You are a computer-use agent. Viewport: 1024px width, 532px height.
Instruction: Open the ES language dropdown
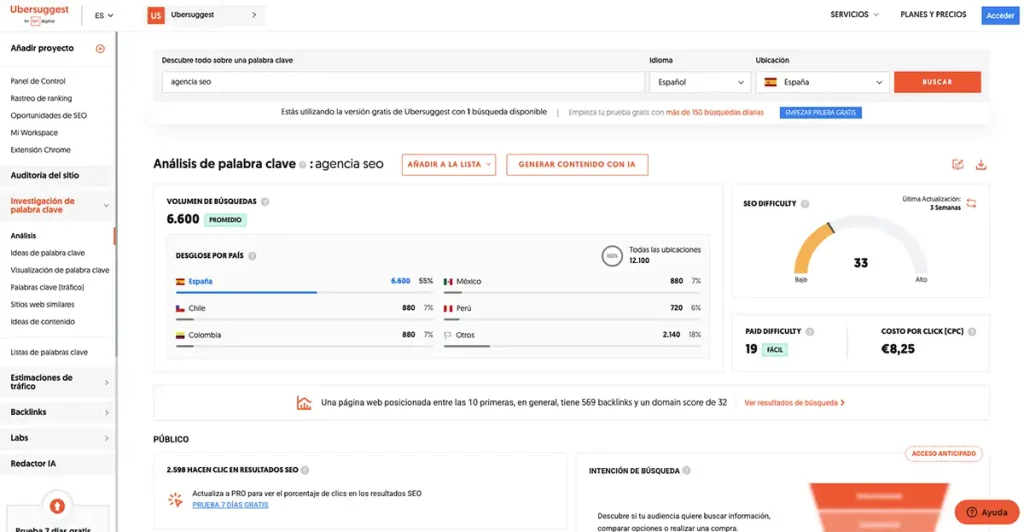pyautogui.click(x=104, y=15)
